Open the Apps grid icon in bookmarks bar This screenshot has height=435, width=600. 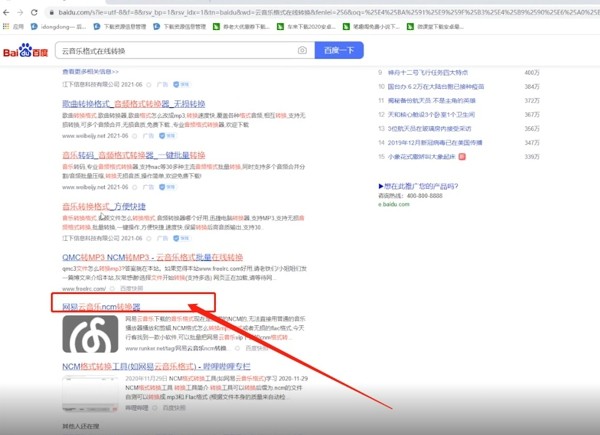pyautogui.click(x=6, y=26)
